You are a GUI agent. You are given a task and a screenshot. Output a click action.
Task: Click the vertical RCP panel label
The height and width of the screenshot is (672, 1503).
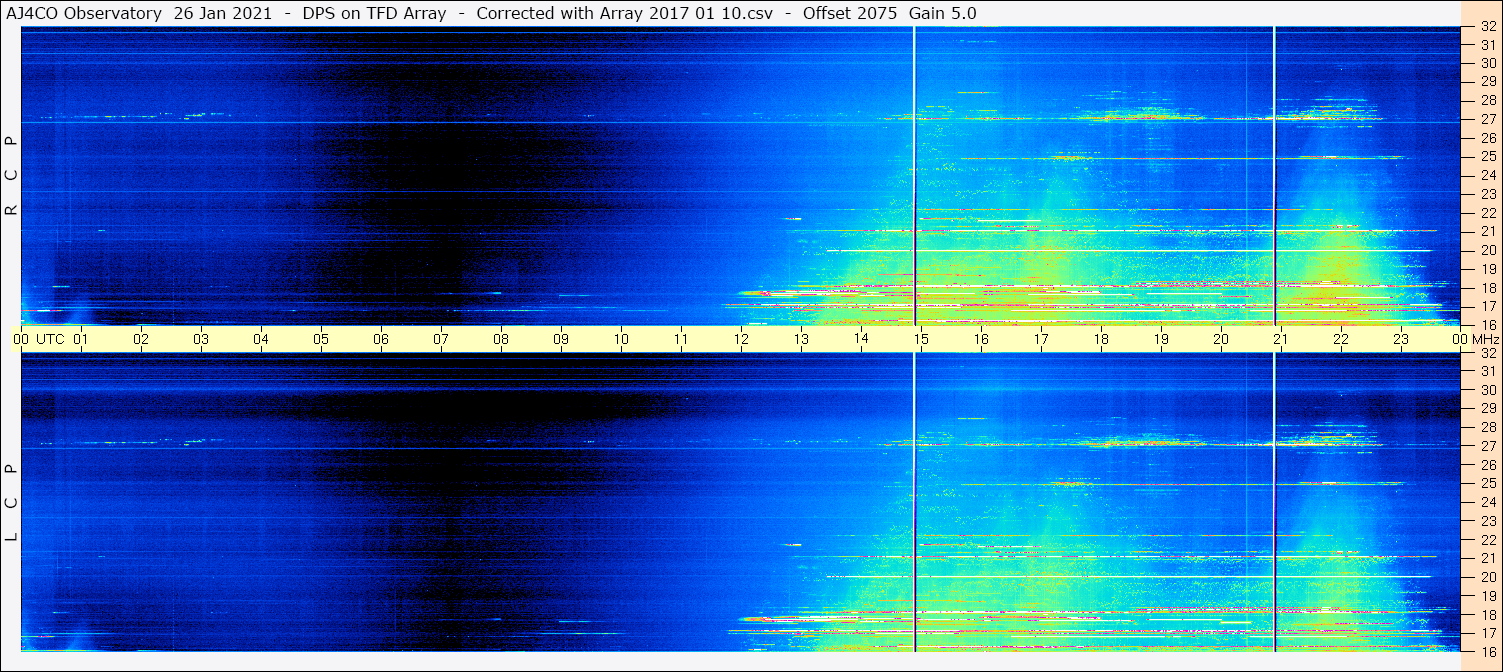[12, 175]
